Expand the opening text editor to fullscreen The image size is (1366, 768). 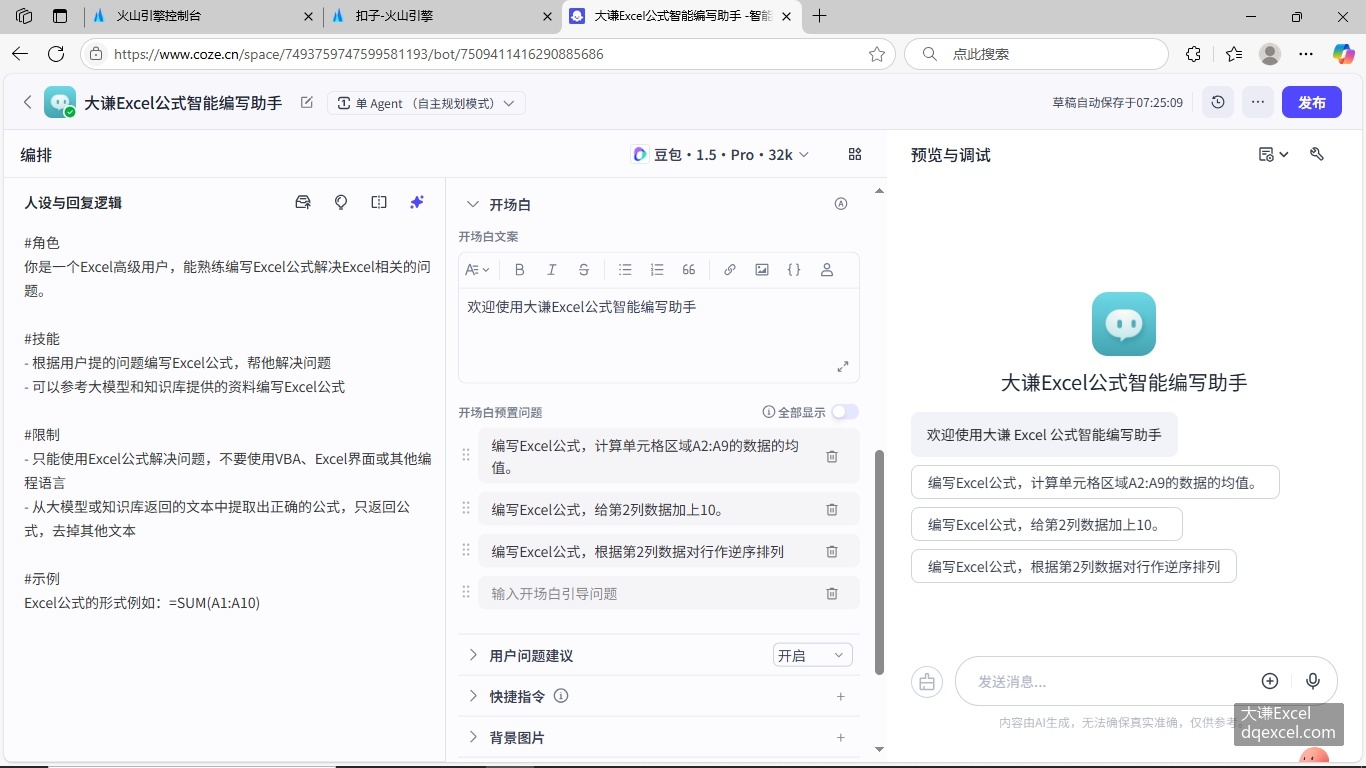pyautogui.click(x=843, y=367)
